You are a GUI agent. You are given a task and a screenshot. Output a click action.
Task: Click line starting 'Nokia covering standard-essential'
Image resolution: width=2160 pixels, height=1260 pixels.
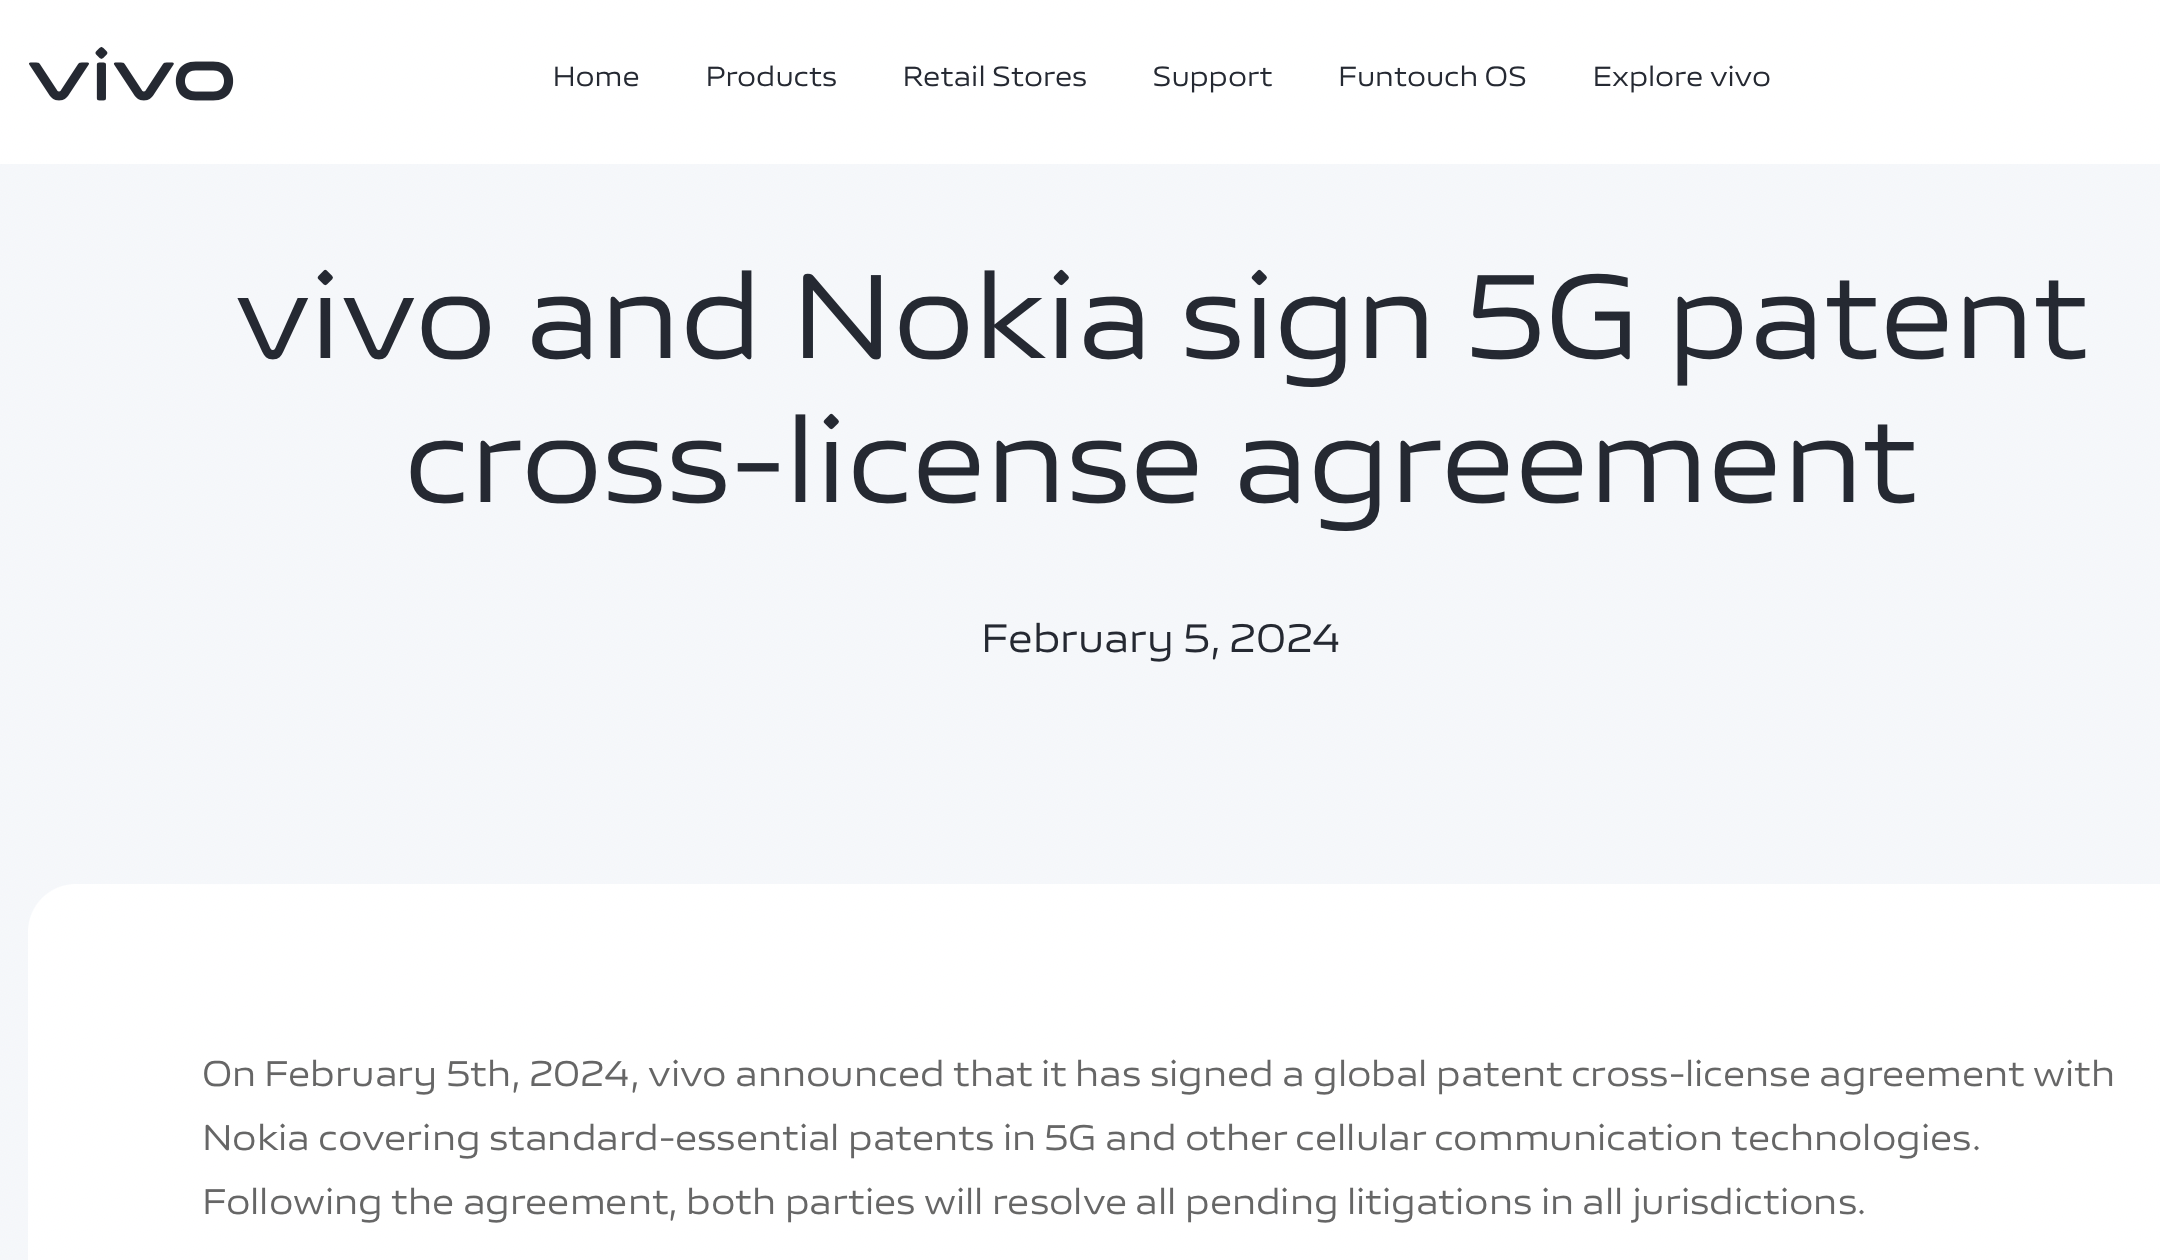click(x=1091, y=1138)
